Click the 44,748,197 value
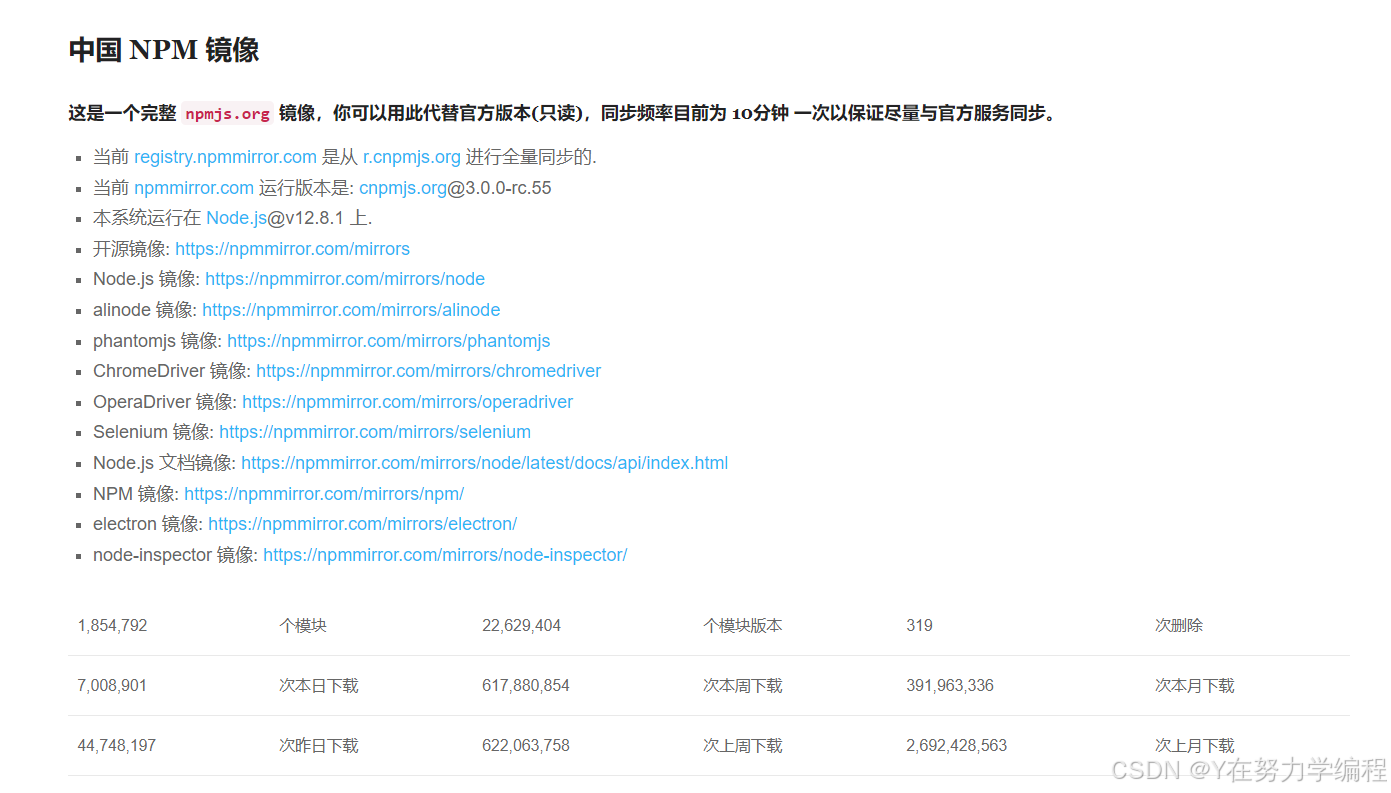The height and width of the screenshot is (793, 1391). pos(116,746)
